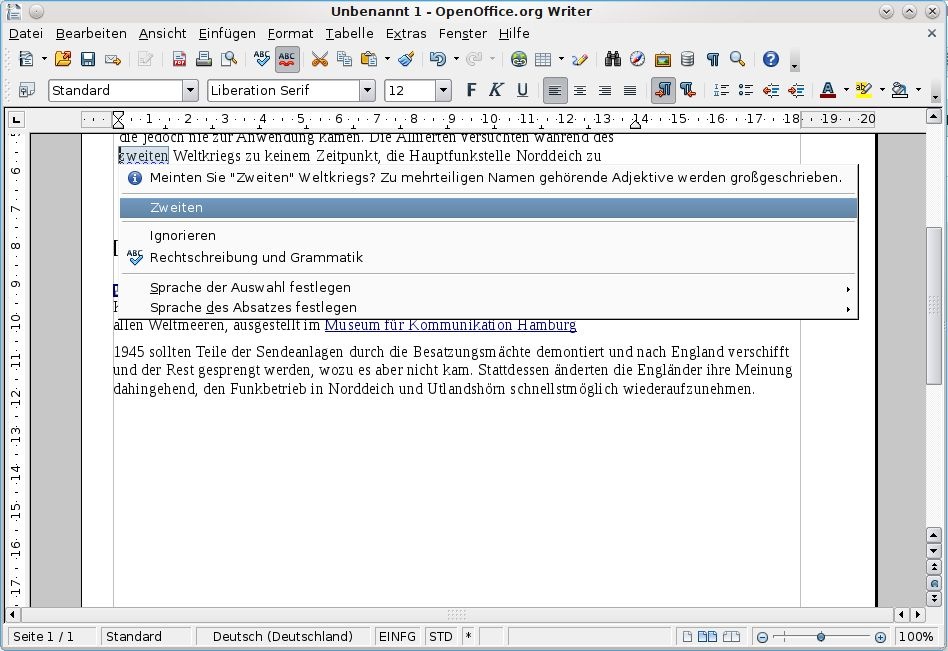Viewport: 948px width, 651px height.
Task: Export document directly as PDF
Action: 180,59
